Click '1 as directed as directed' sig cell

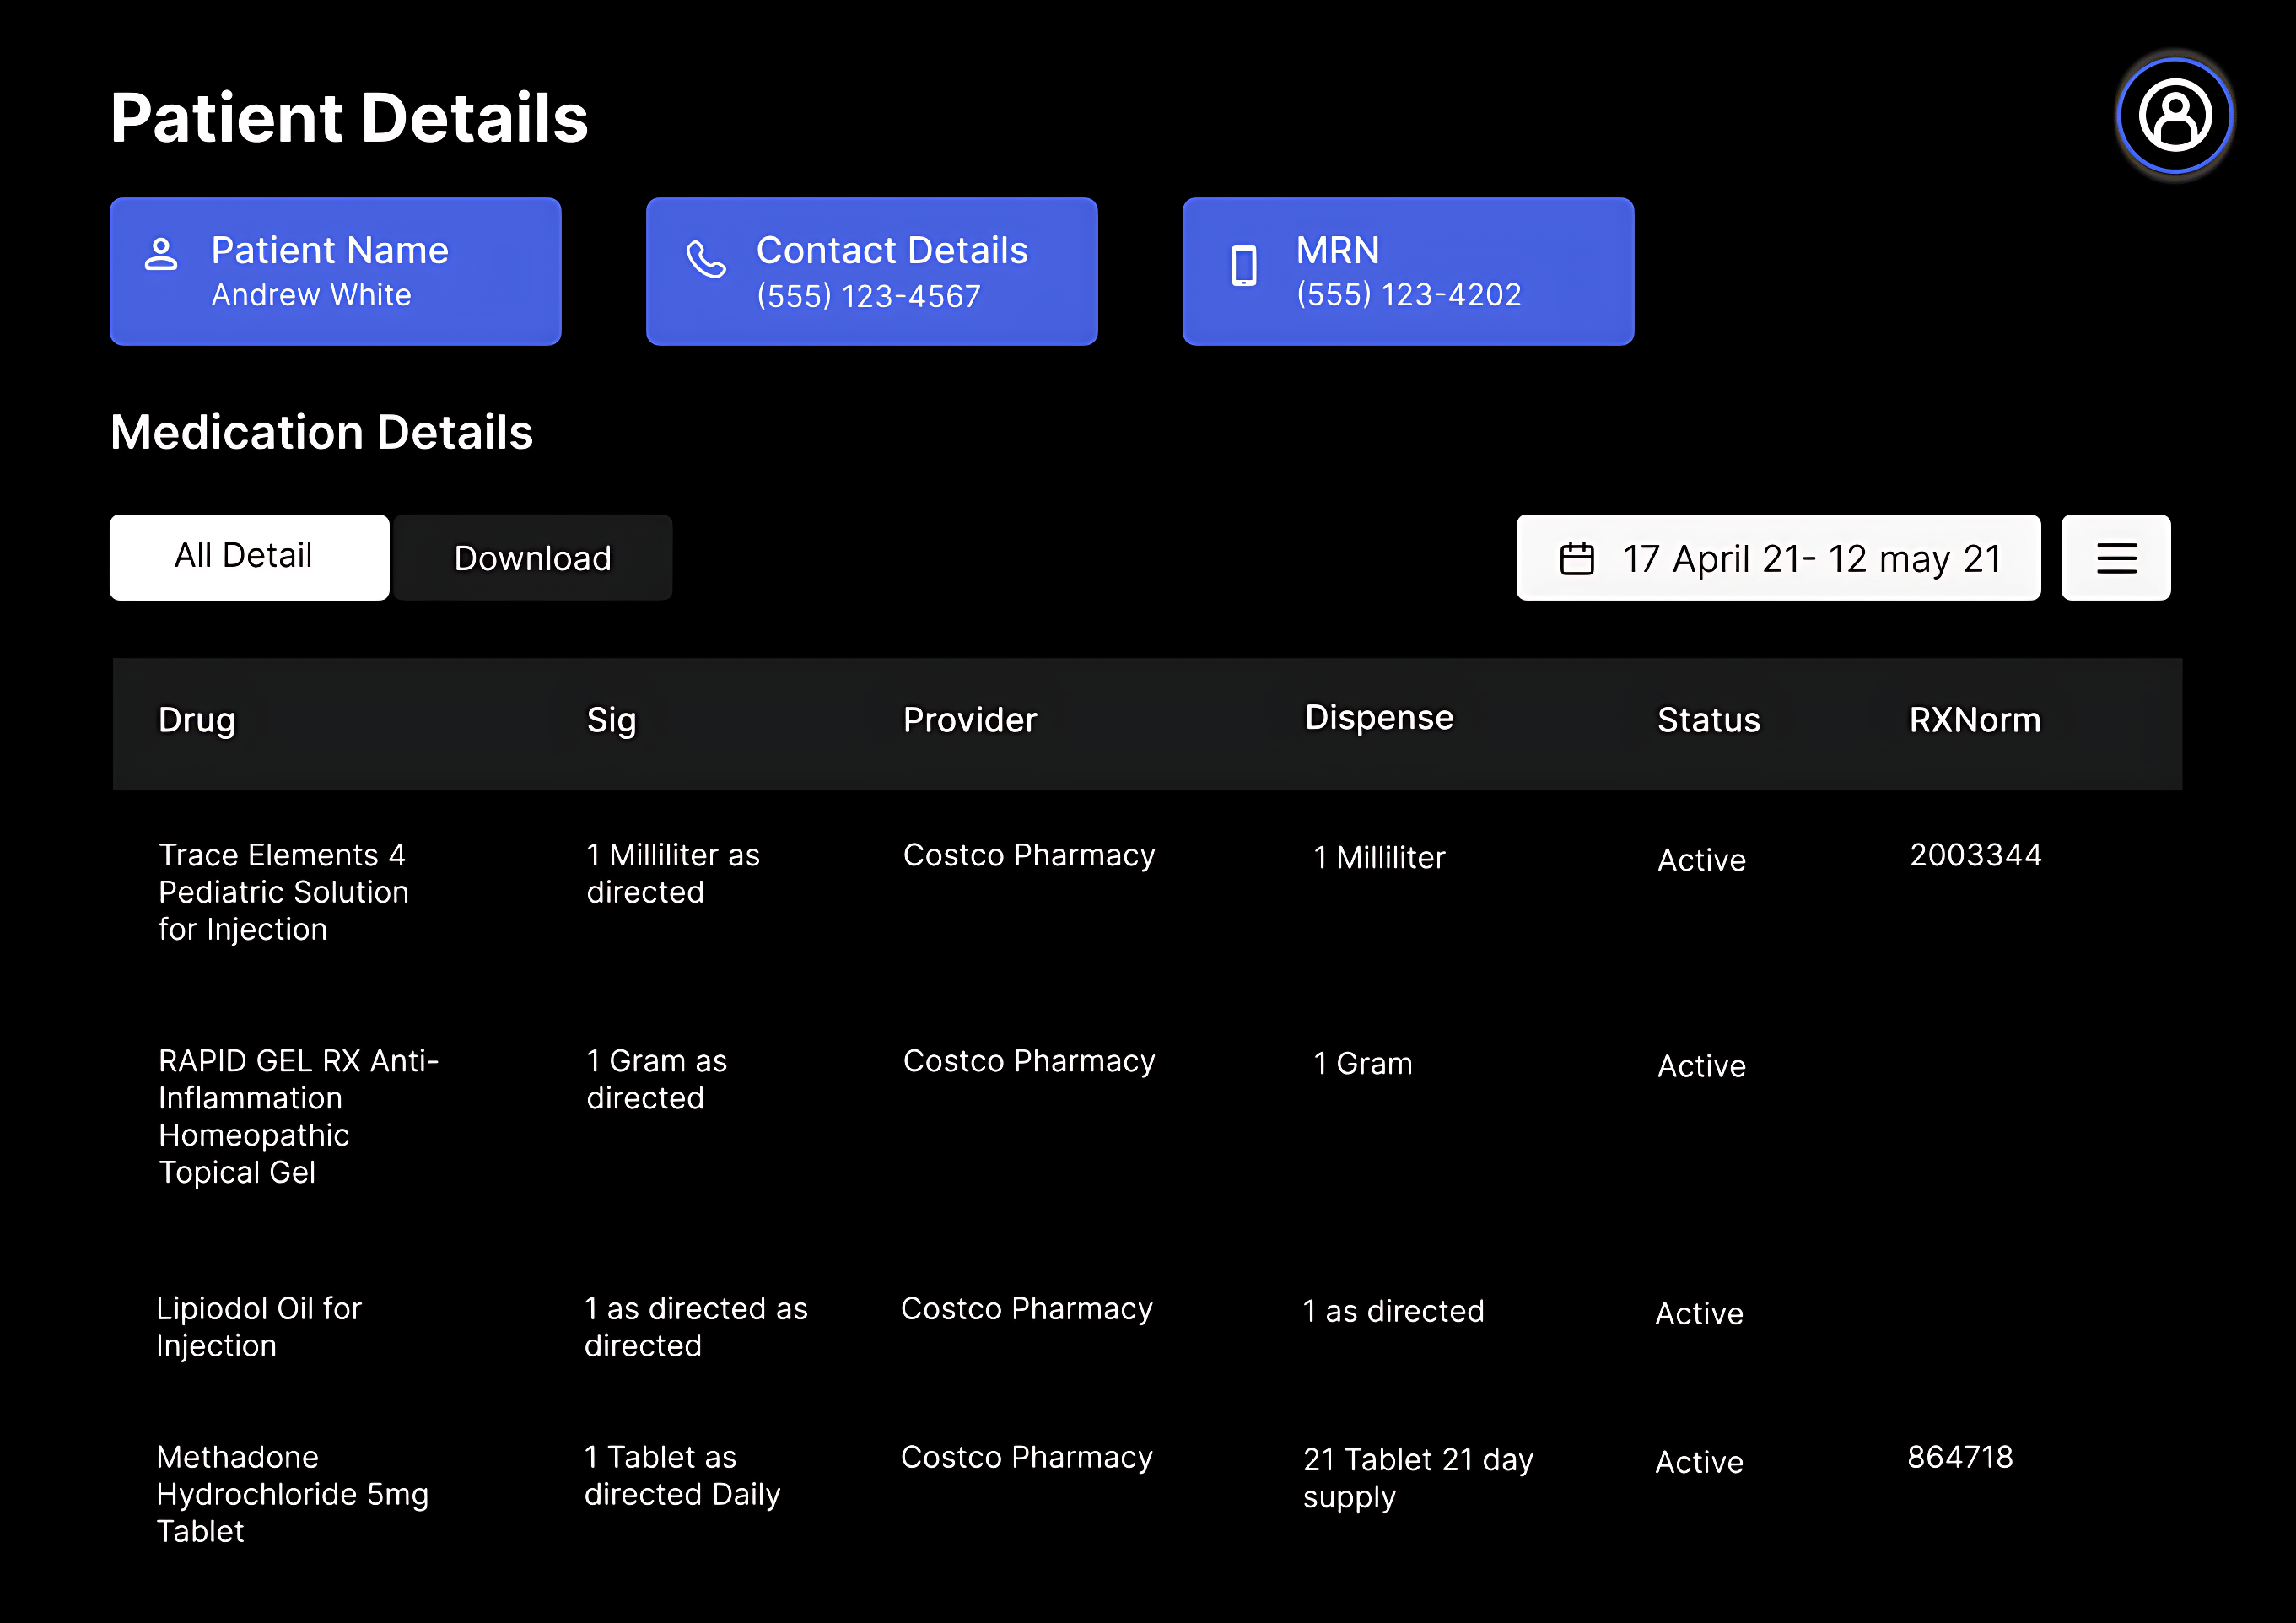pyautogui.click(x=696, y=1327)
